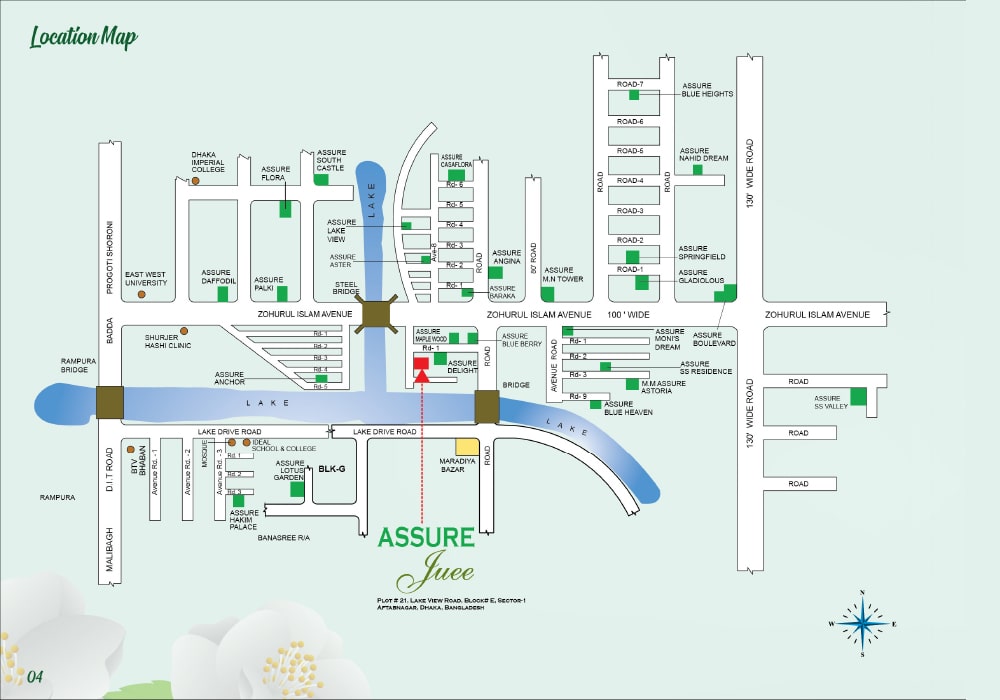Click the Assure Palki green marker
The height and width of the screenshot is (700, 1000).
point(282,293)
